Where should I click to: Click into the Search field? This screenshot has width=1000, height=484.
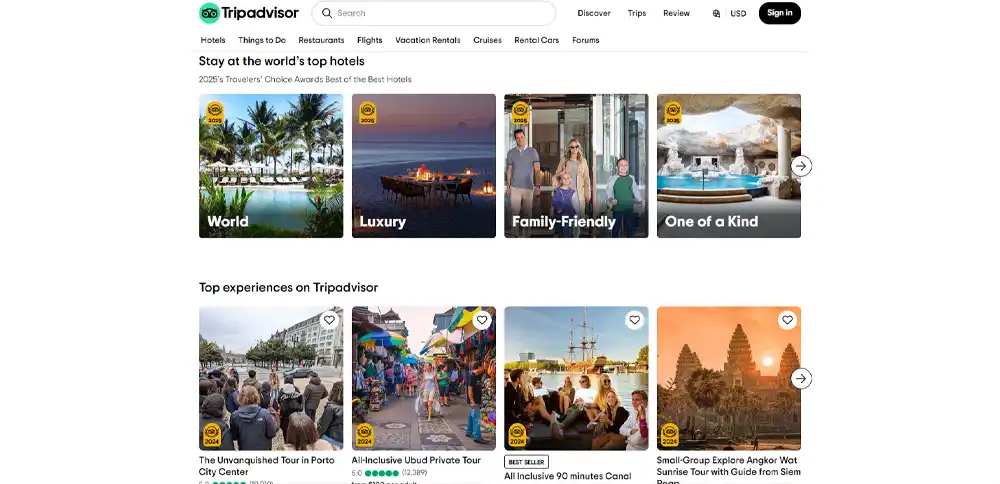(x=434, y=13)
